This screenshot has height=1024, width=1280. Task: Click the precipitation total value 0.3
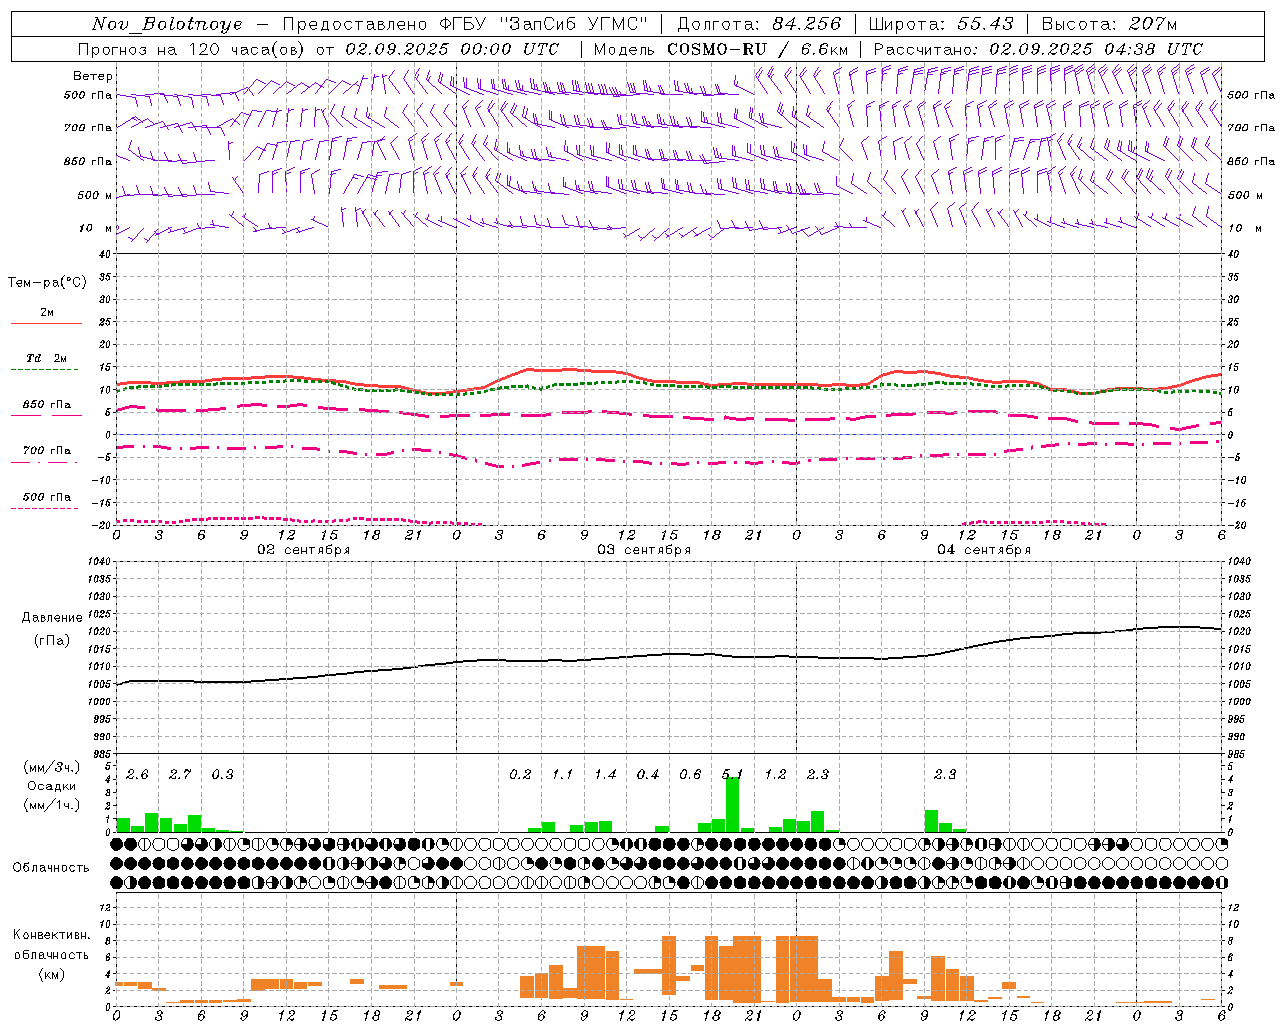[x=222, y=775]
